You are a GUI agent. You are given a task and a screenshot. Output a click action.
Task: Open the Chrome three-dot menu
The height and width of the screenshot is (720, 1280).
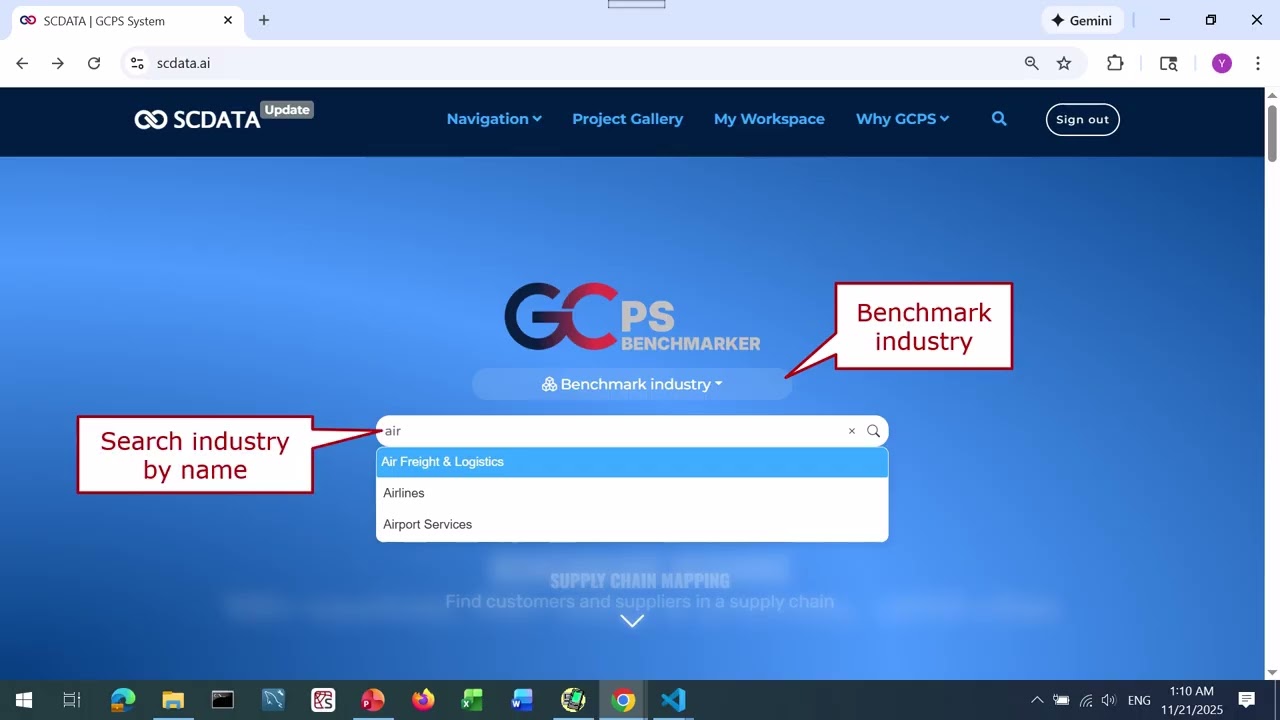tap(1258, 63)
